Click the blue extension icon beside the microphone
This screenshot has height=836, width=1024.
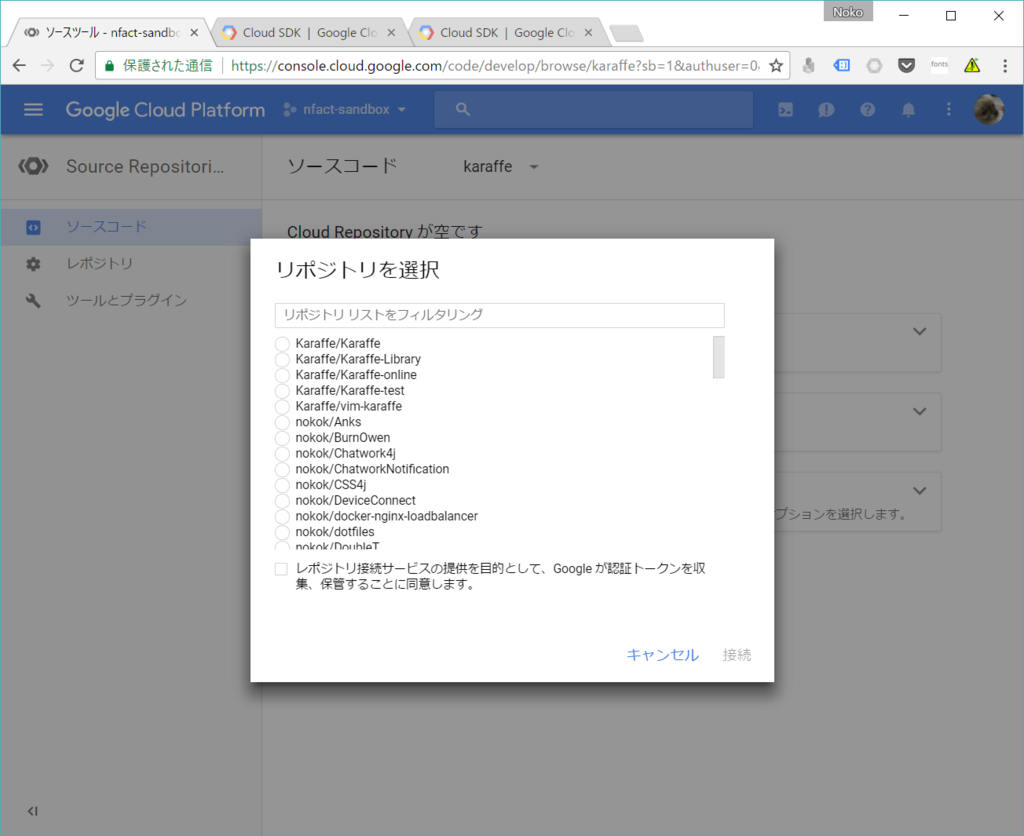pyautogui.click(x=841, y=65)
